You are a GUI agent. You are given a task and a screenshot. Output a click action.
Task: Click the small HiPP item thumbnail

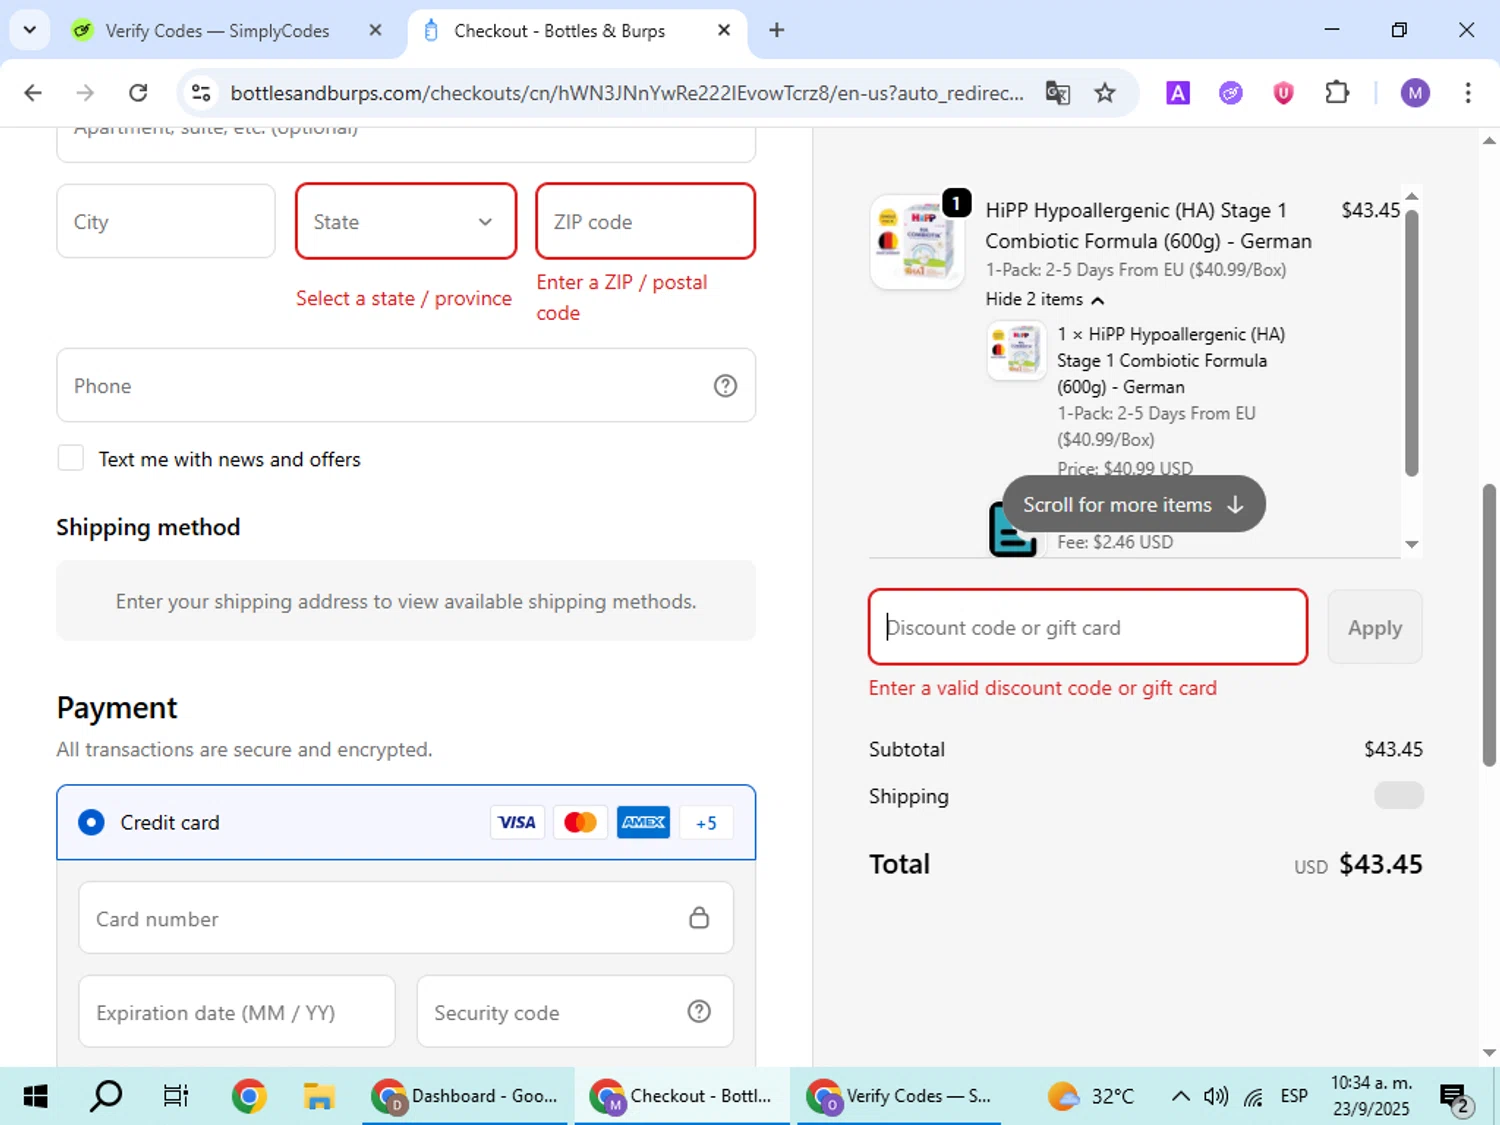click(x=1017, y=351)
